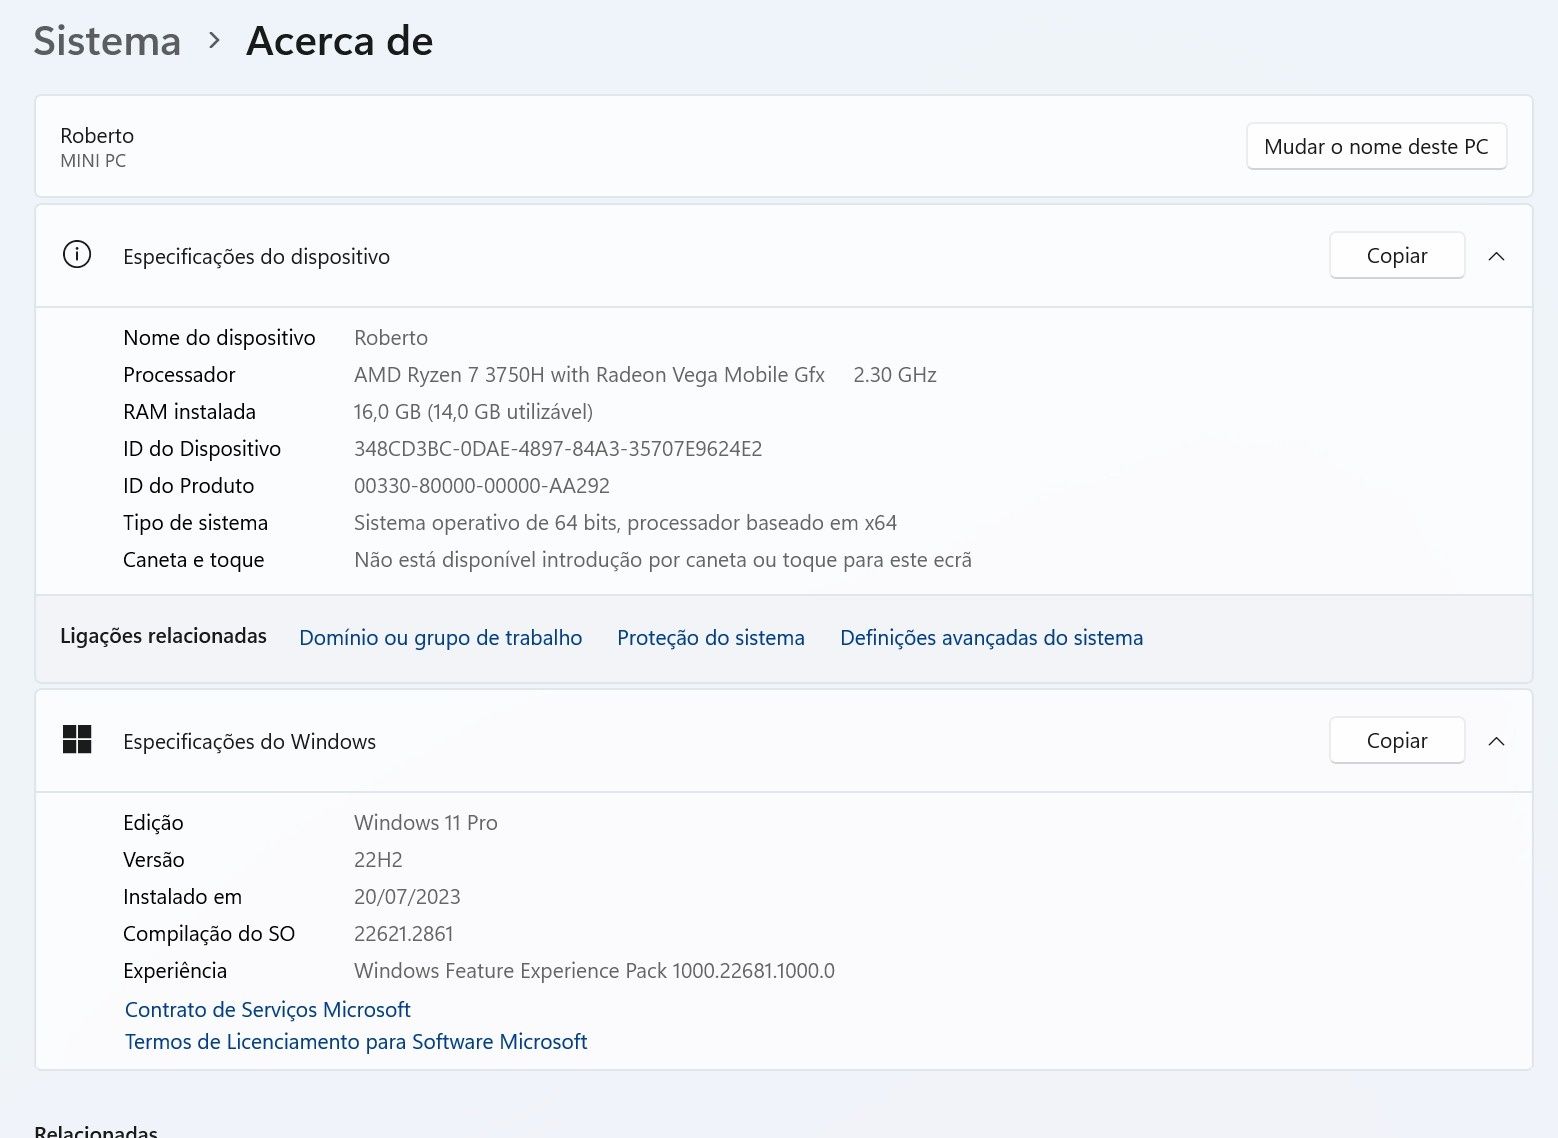Click the Roberto PC name in top card
The width and height of the screenshot is (1558, 1138).
click(x=97, y=136)
